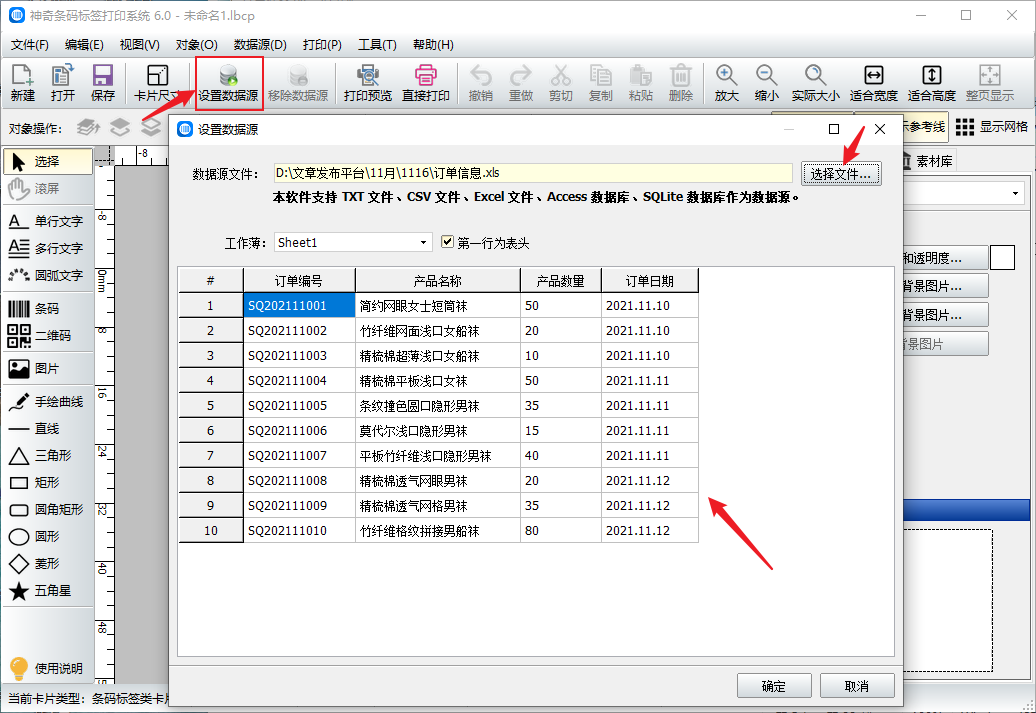Click the 直接打印 direct print icon
Image resolution: width=1036 pixels, height=713 pixels.
pyautogui.click(x=426, y=83)
